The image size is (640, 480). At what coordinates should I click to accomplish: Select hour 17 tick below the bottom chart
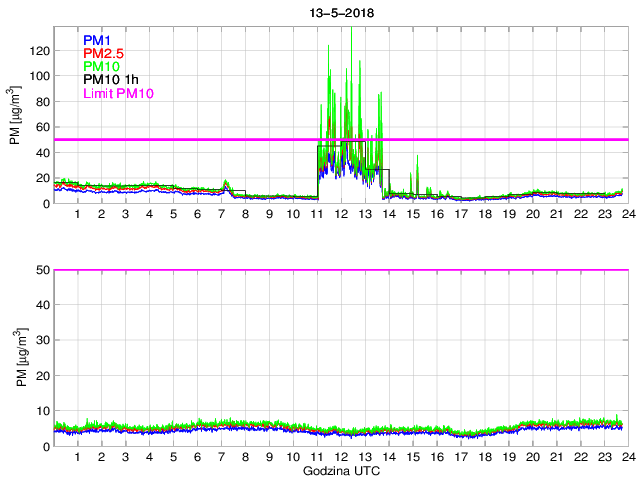[x=460, y=457]
